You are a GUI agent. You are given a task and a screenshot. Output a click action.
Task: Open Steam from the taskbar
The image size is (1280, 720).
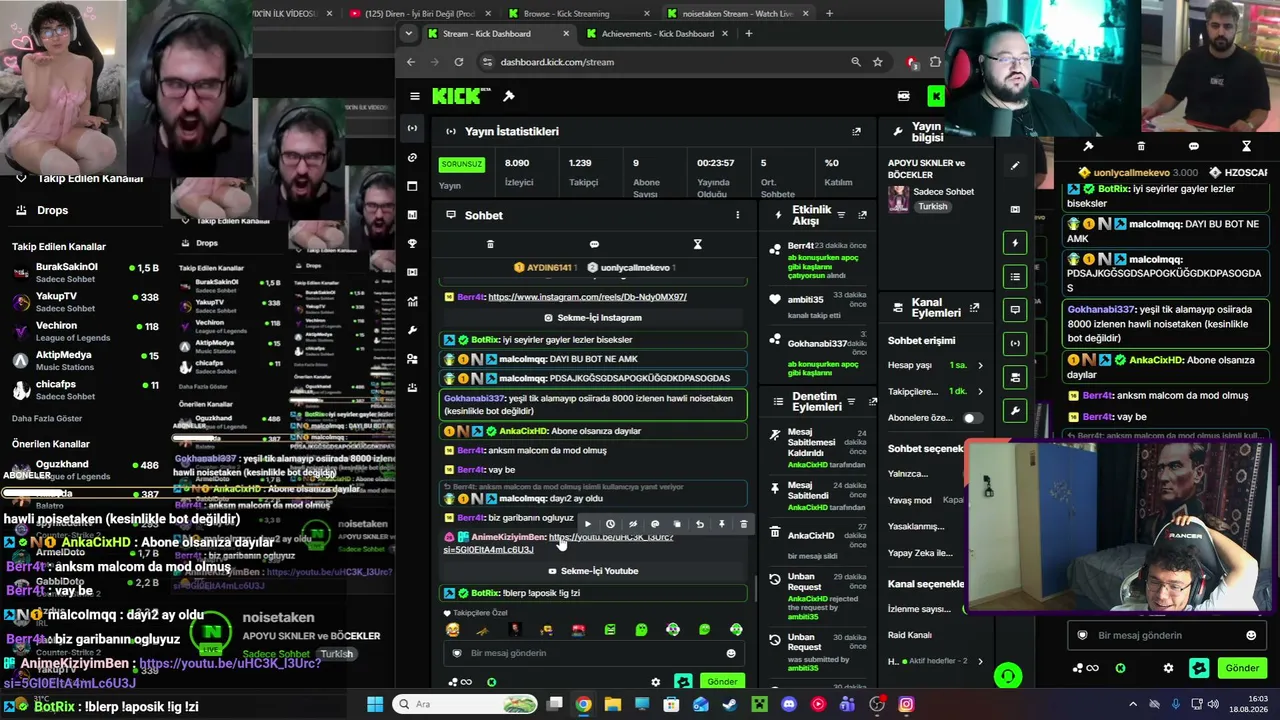[729, 704]
